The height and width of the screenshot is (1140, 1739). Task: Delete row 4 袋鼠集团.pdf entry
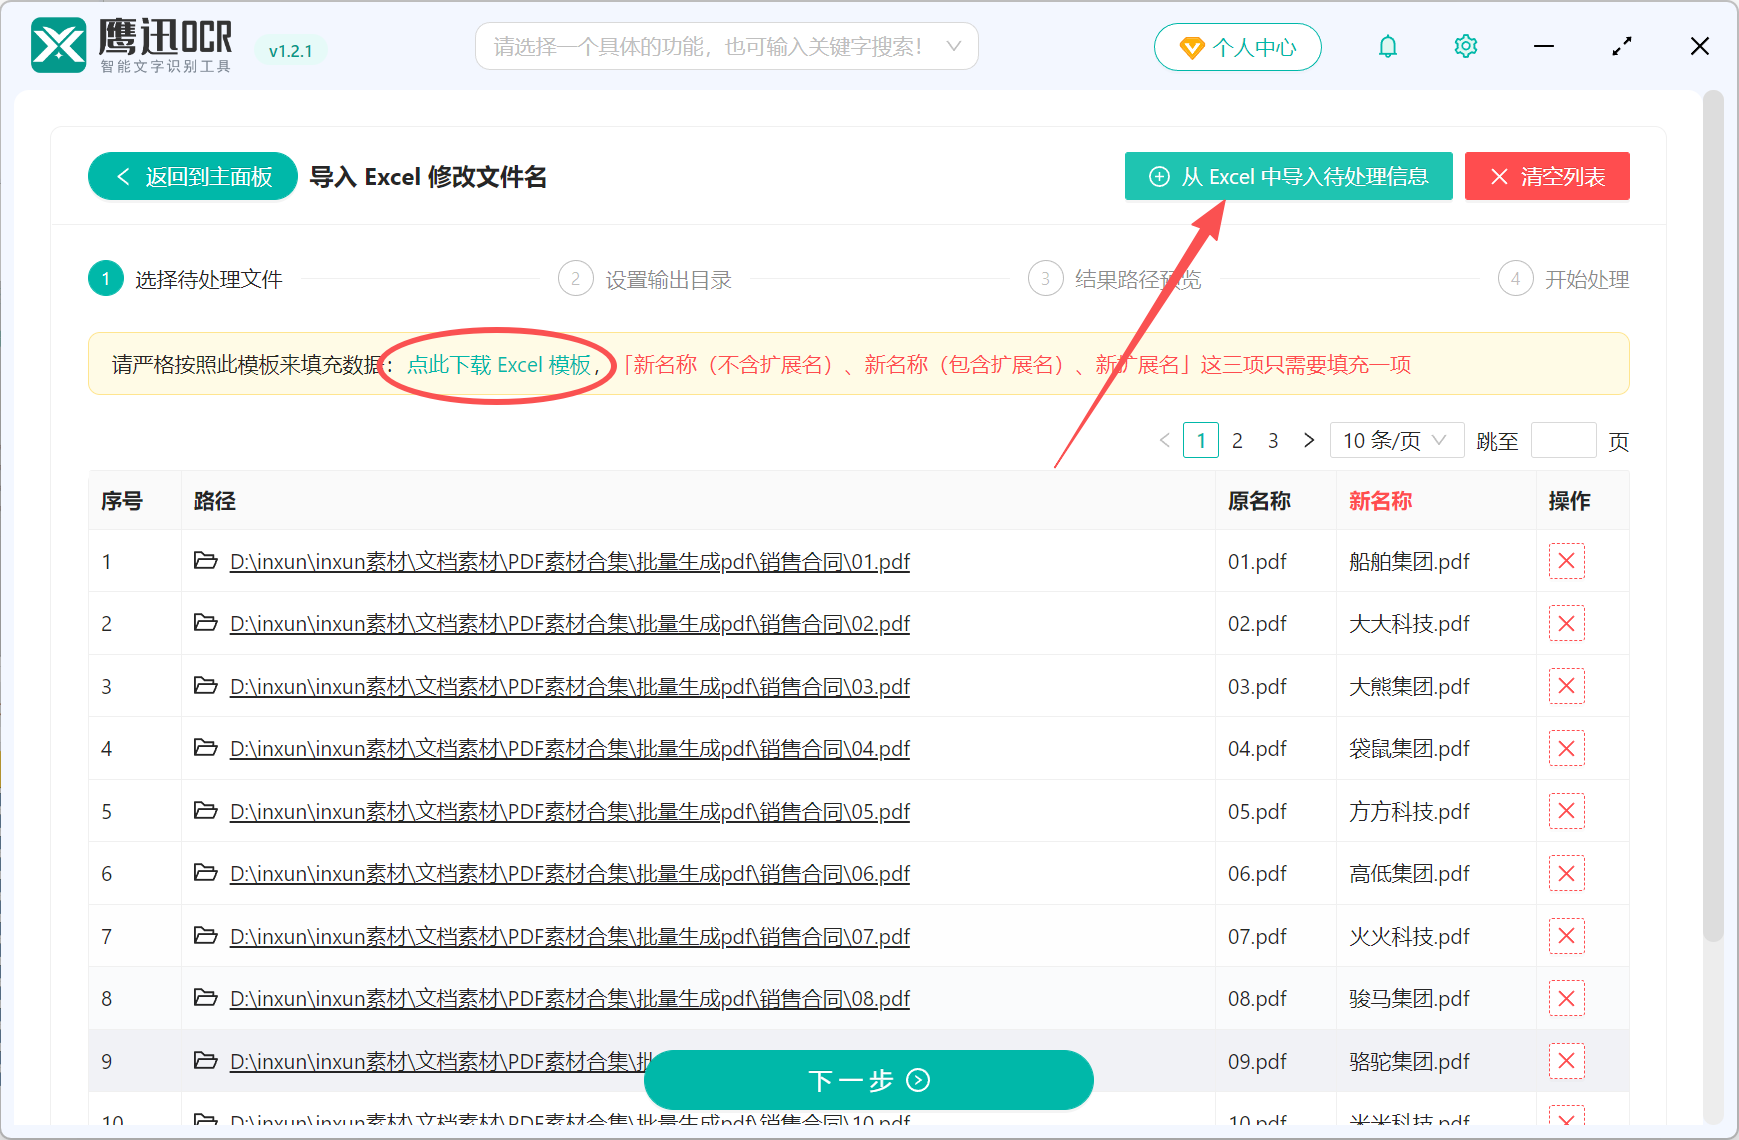(1567, 749)
